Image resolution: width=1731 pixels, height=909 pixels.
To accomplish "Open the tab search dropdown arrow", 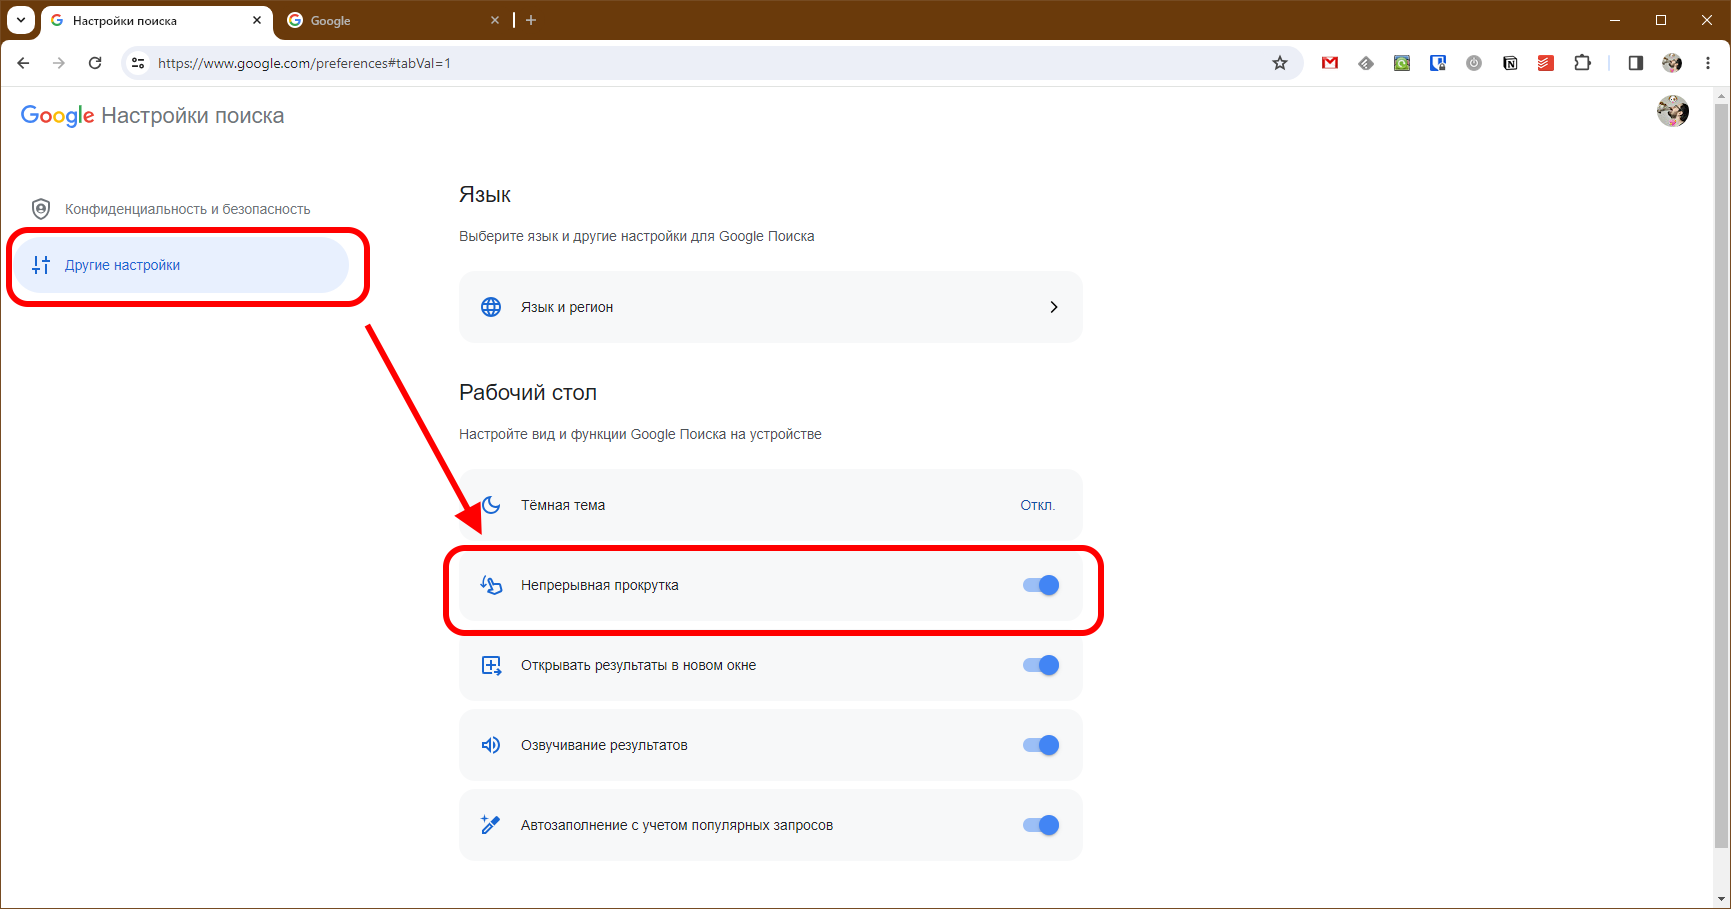I will (x=21, y=20).
